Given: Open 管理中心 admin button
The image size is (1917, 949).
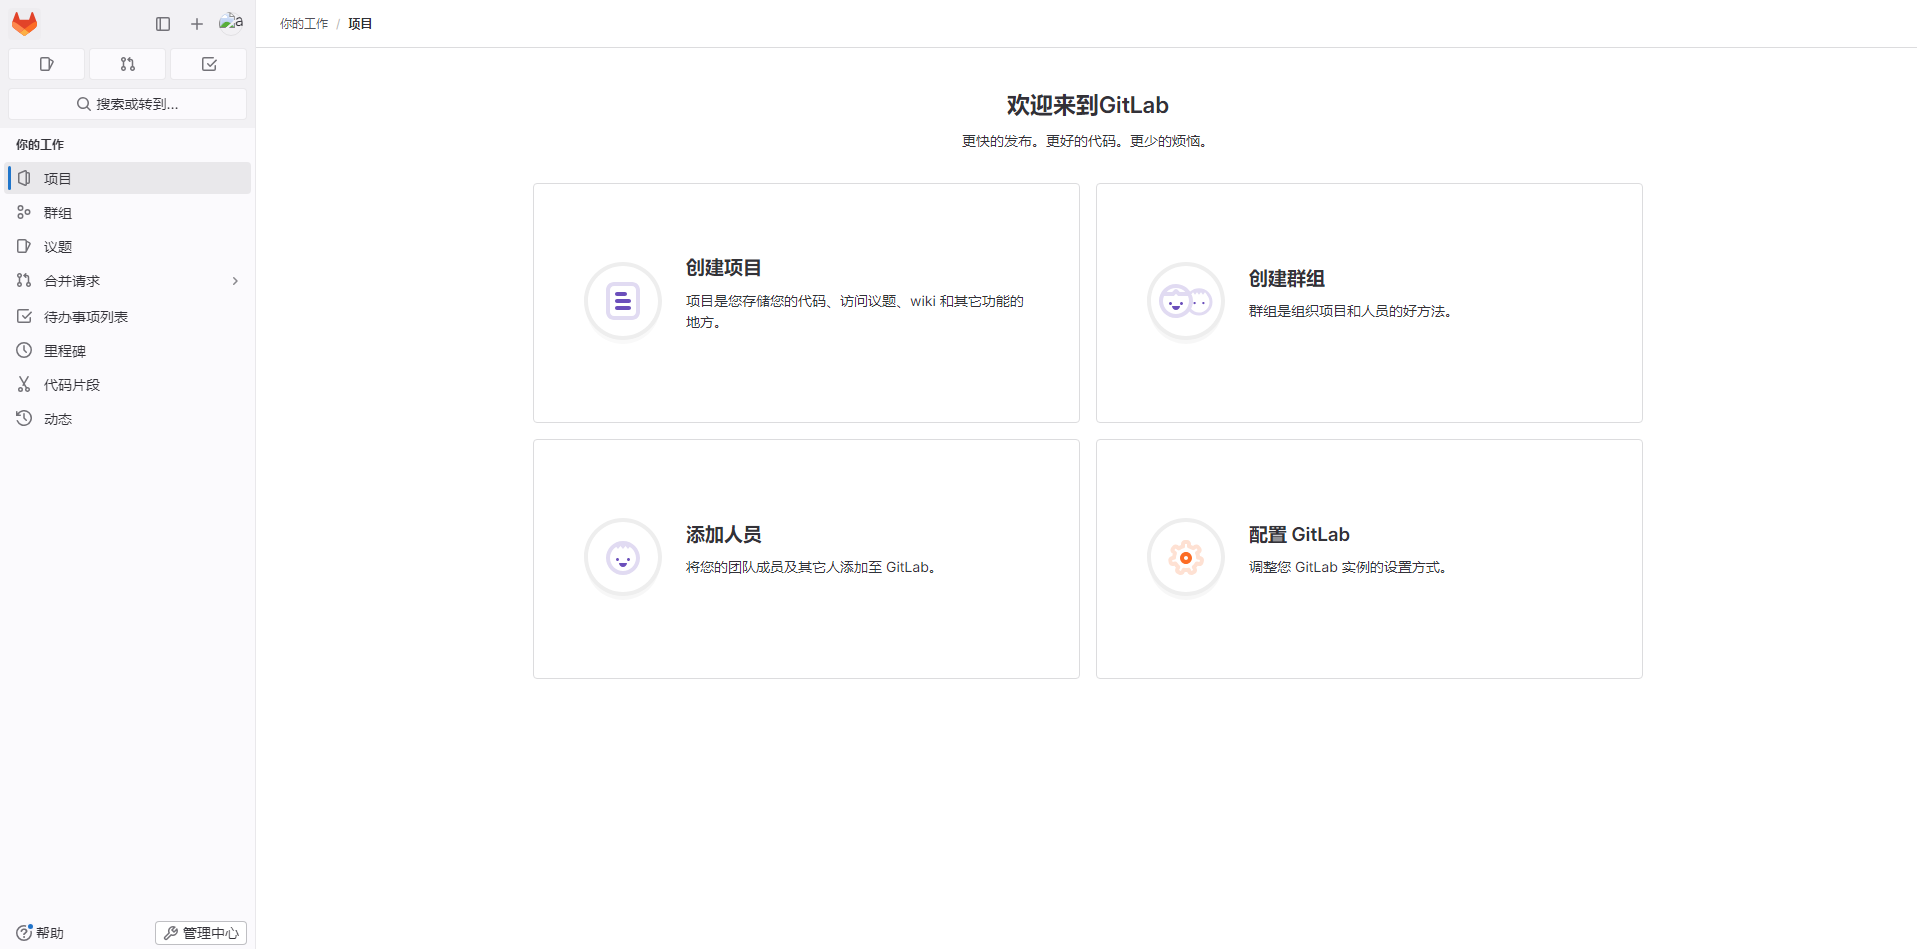Looking at the screenshot, I should coord(201,932).
